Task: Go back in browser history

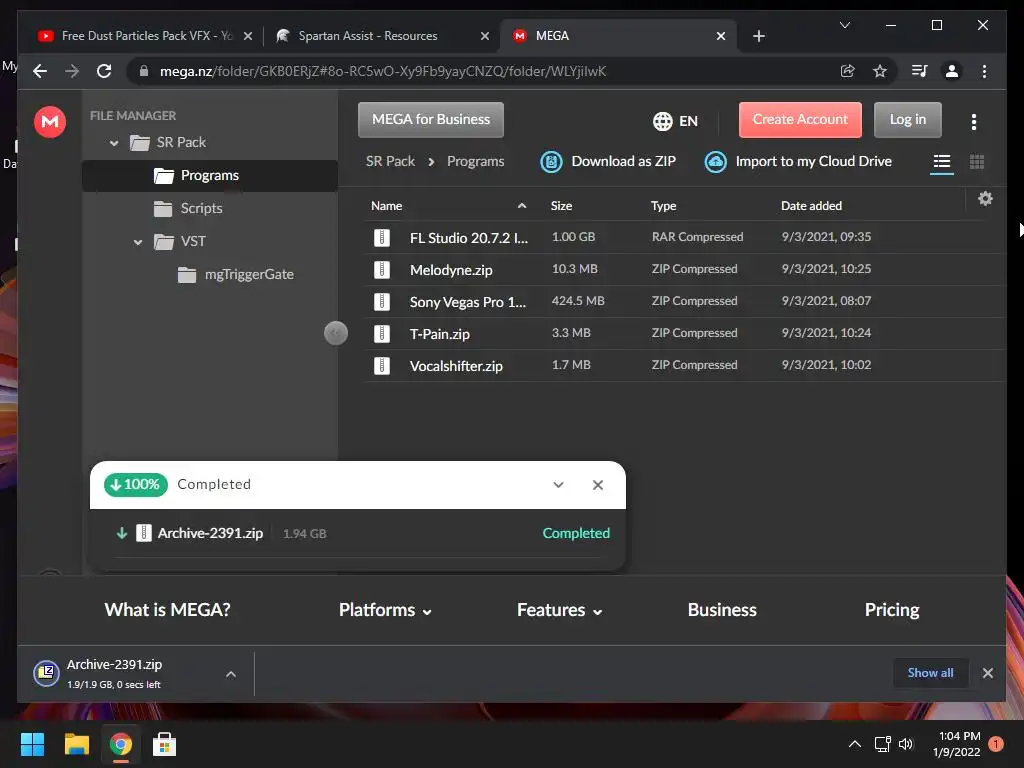Action: tap(40, 71)
